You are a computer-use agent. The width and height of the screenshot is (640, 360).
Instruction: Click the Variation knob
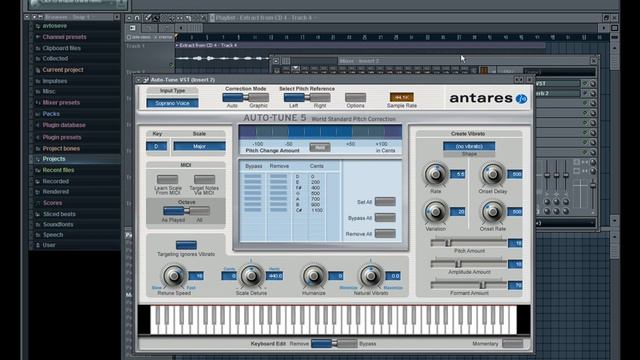pos(436,211)
